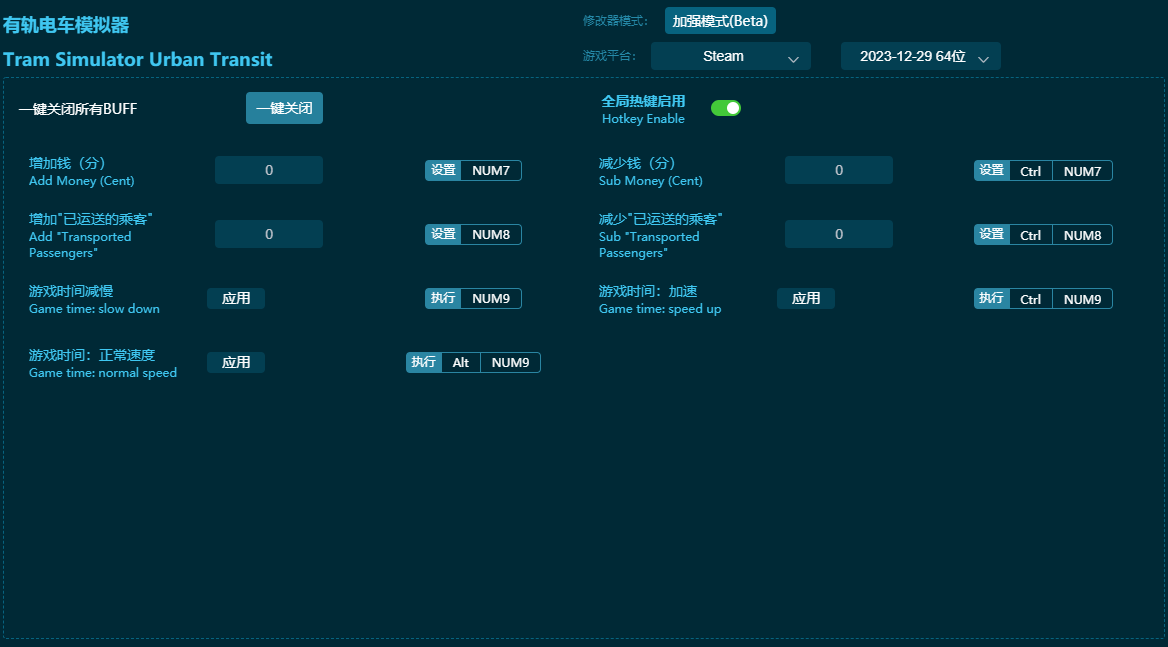Click 设置 hotkey for Add Money
This screenshot has height=647, width=1168.
pos(443,171)
